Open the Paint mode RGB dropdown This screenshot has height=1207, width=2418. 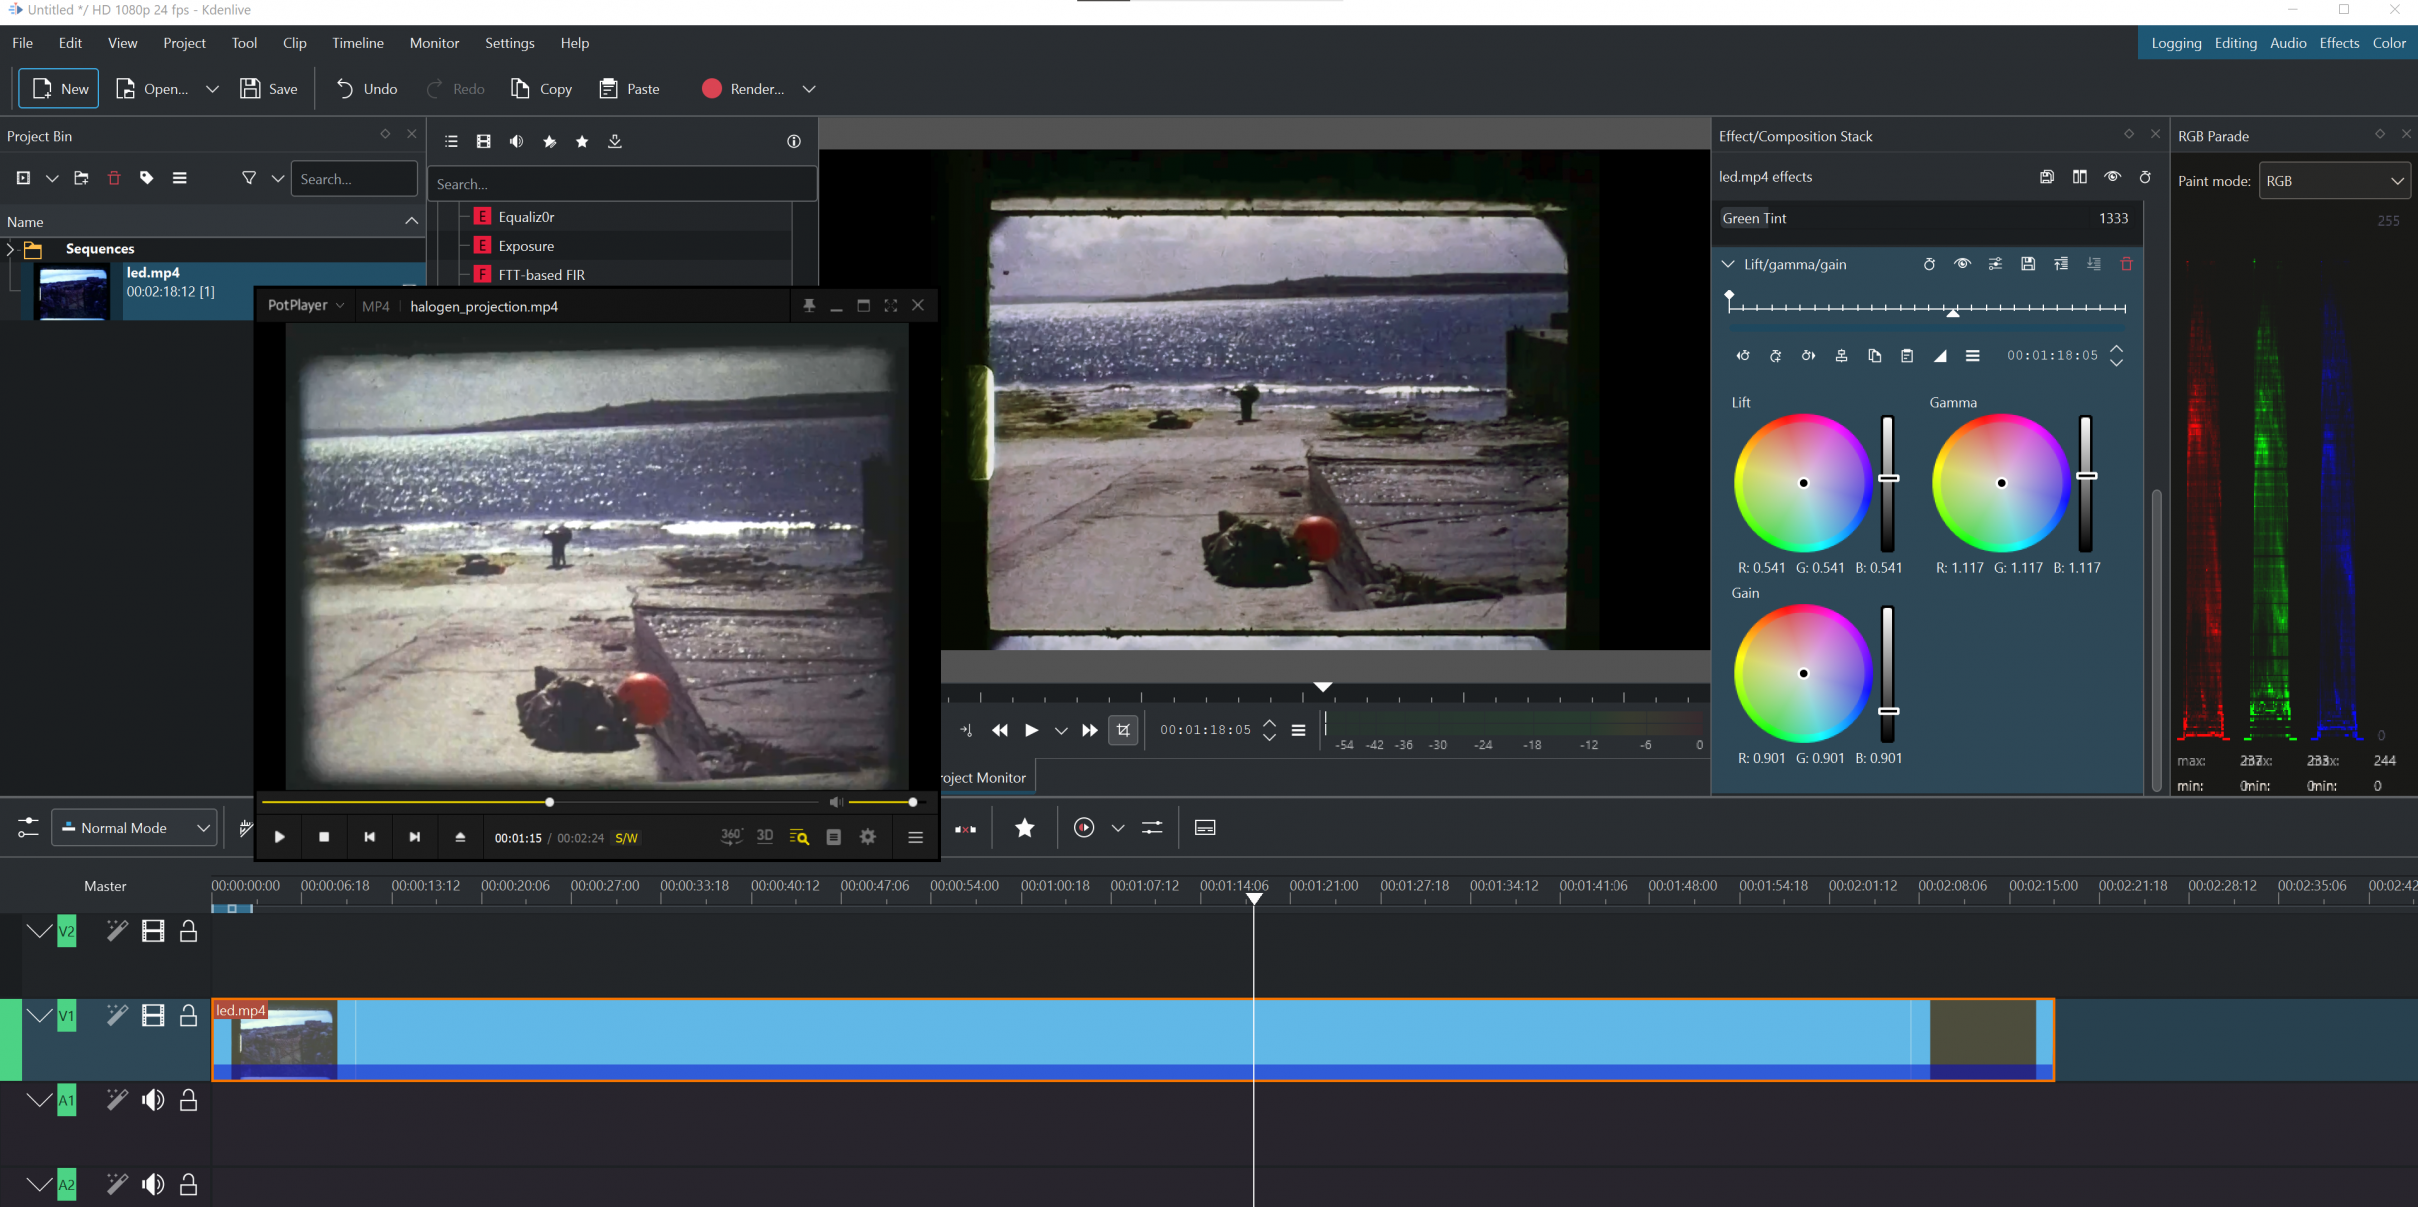tap(2335, 181)
